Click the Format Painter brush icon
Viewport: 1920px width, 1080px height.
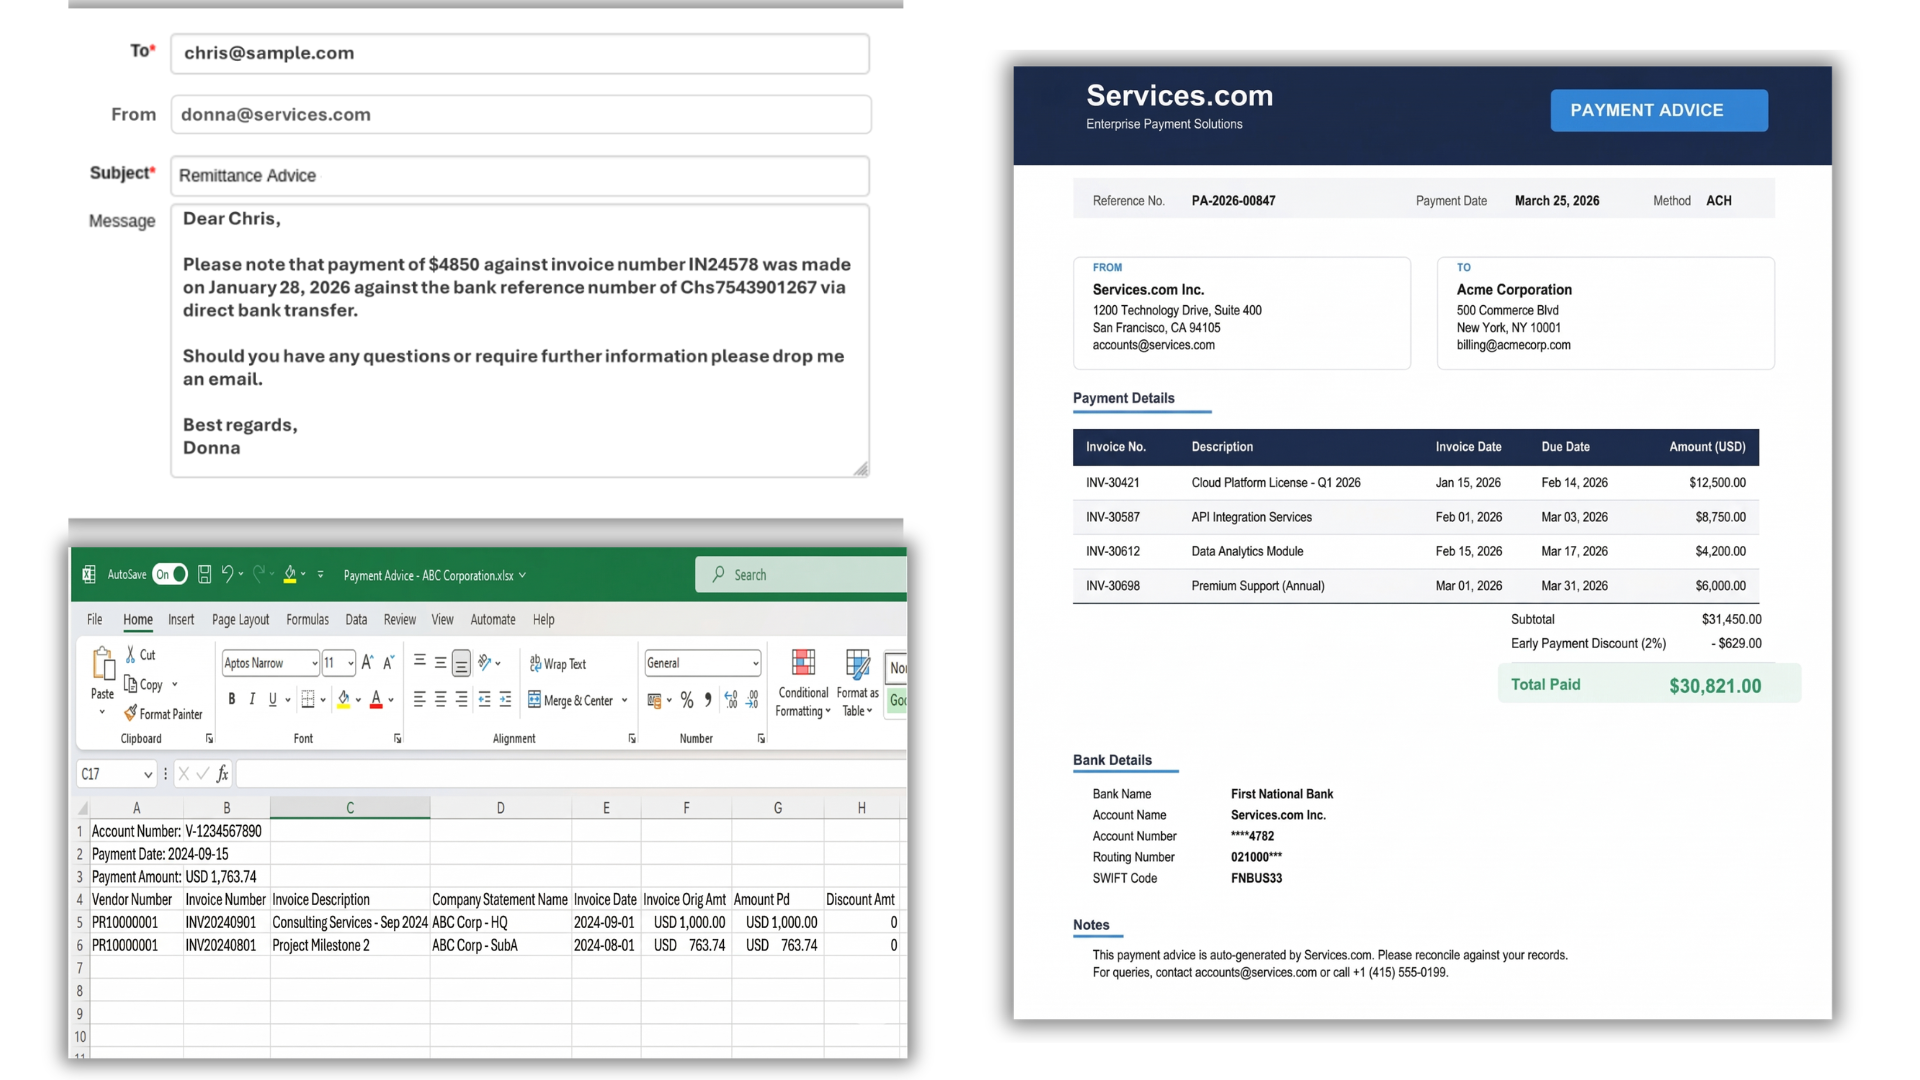(x=131, y=714)
